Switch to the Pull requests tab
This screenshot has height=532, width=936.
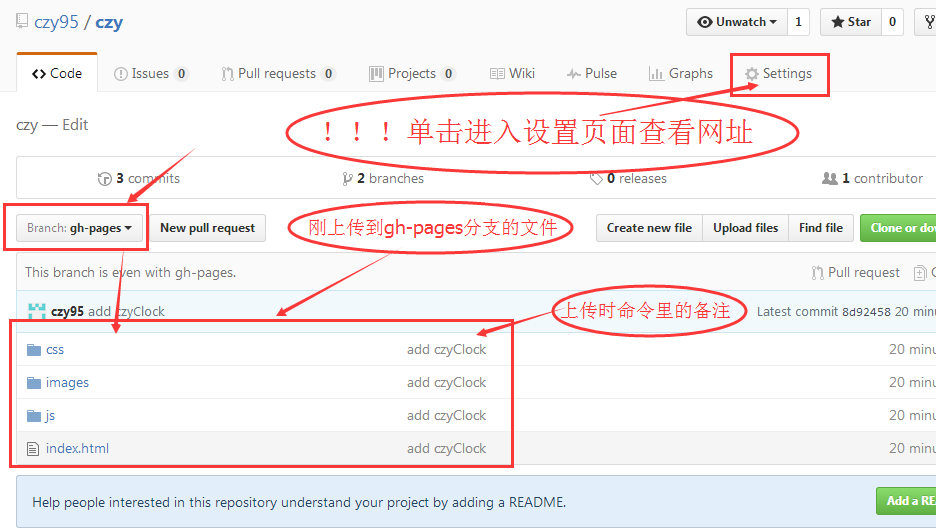[278, 73]
